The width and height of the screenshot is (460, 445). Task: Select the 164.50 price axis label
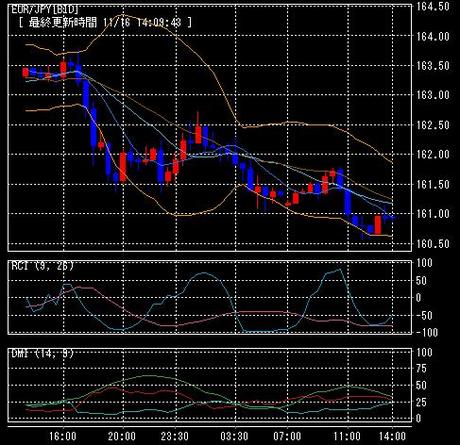[433, 7]
